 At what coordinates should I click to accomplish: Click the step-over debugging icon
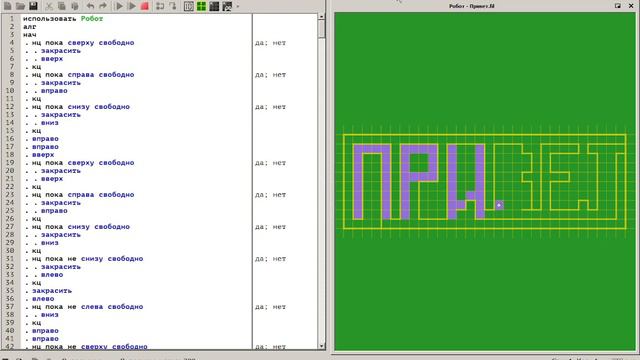[160, 6]
